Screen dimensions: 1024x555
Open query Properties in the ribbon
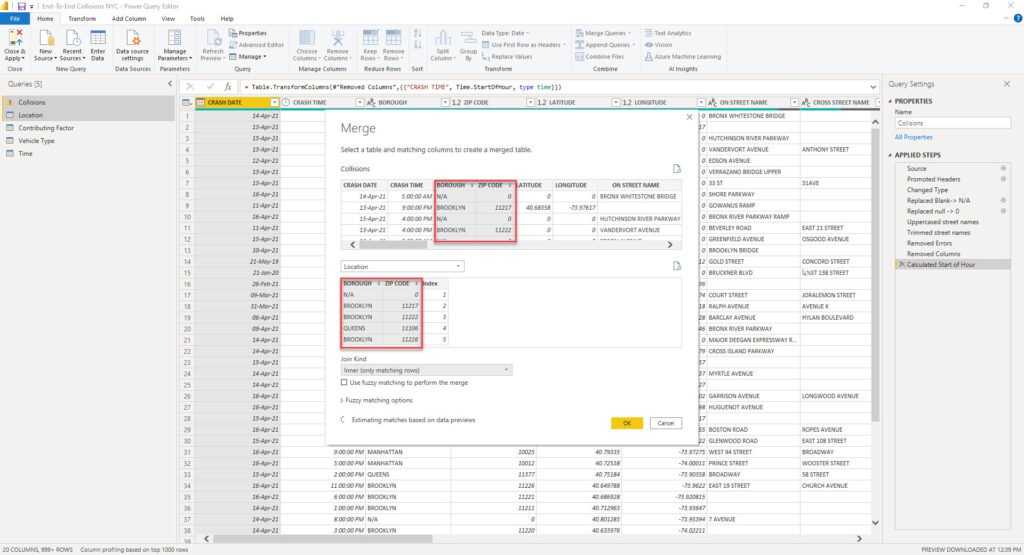[248, 33]
